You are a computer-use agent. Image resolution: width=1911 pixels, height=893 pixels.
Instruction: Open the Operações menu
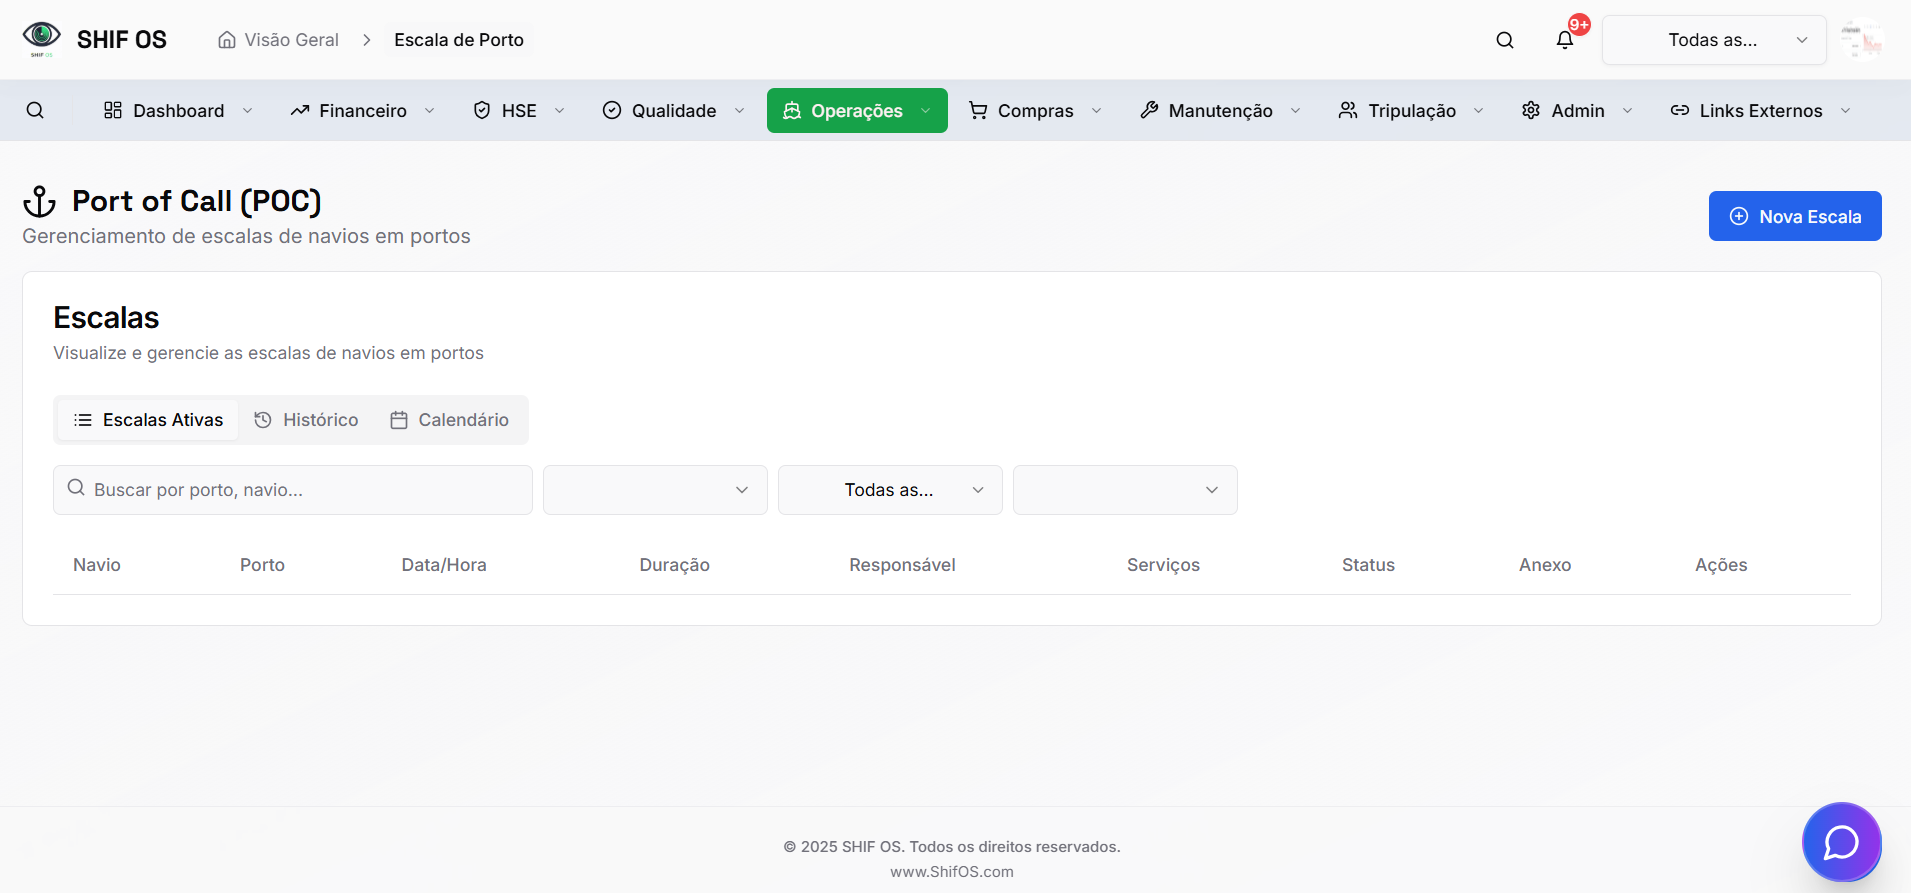[857, 110]
